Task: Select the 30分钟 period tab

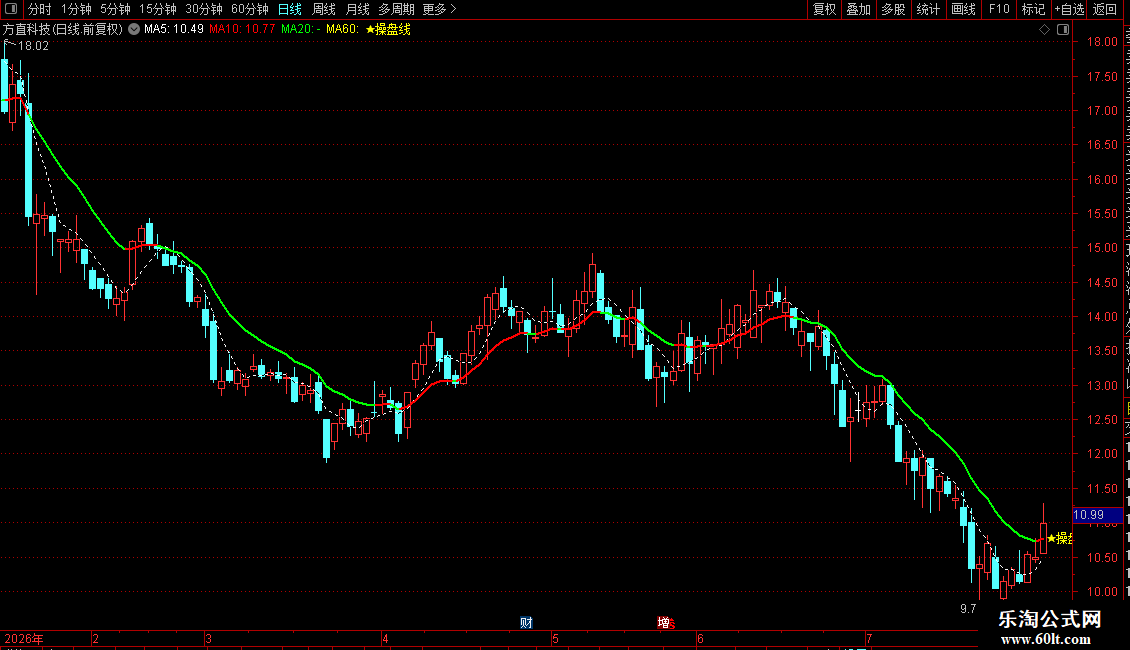Action: pyautogui.click(x=204, y=9)
